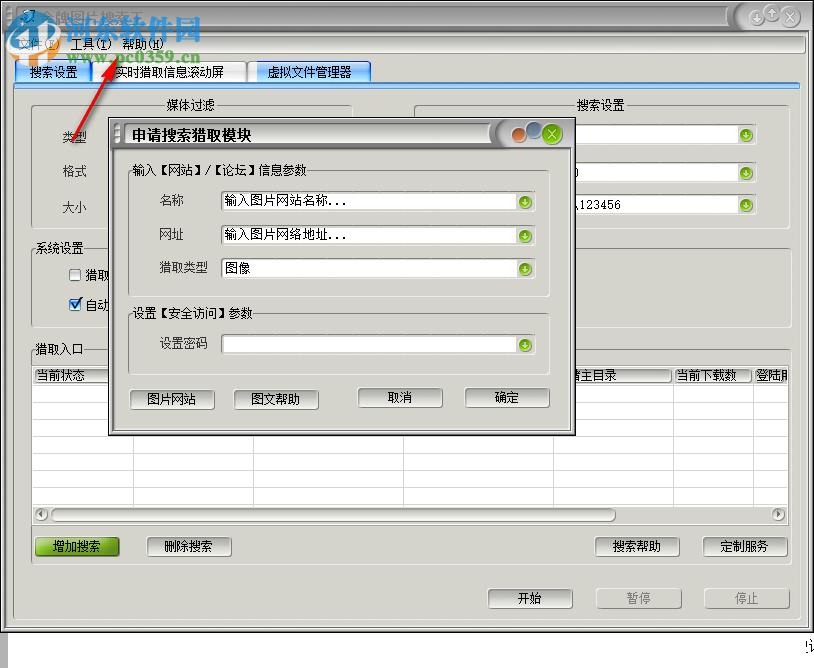Image resolution: width=814 pixels, height=668 pixels.
Task: Enable the 猎取 checkbox under 系统设置
Action: [x=75, y=277]
